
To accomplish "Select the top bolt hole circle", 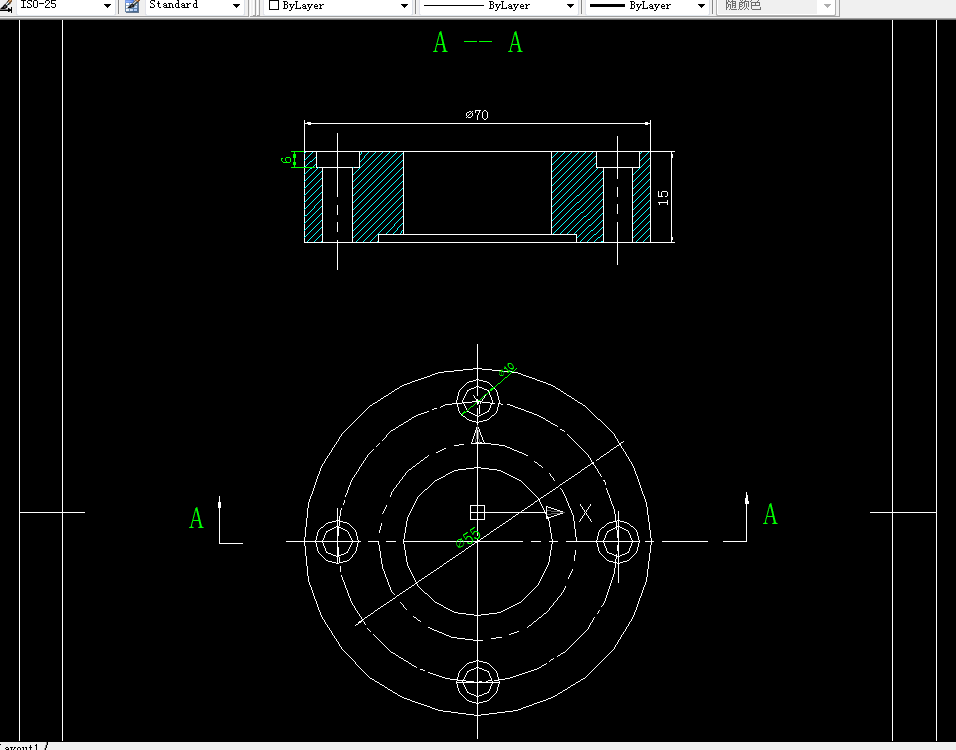I will 478,401.
